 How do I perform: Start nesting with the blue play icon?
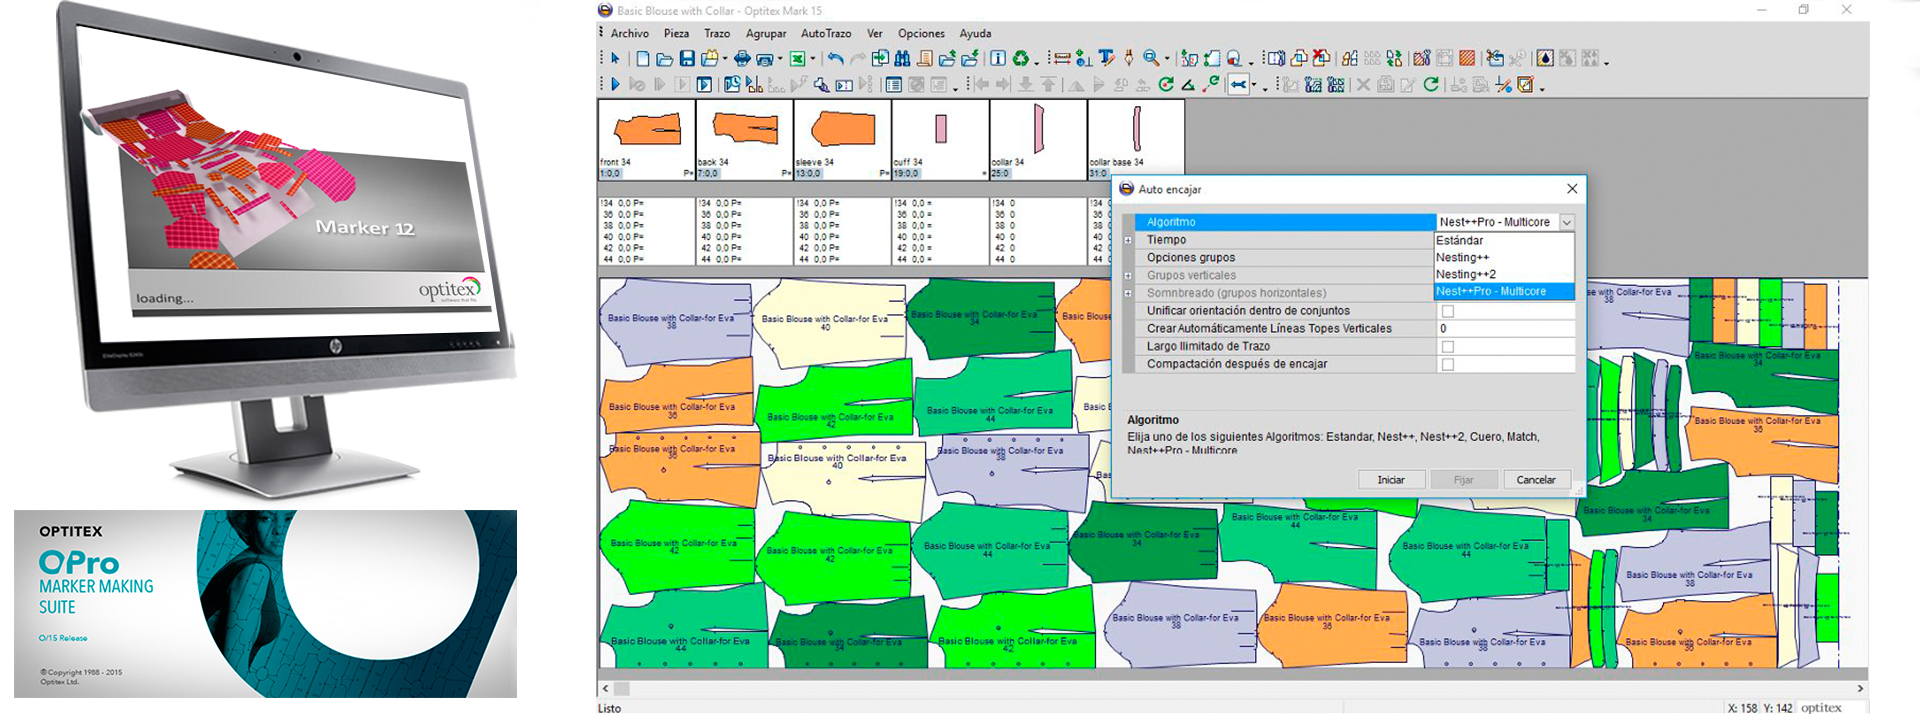[x=616, y=85]
